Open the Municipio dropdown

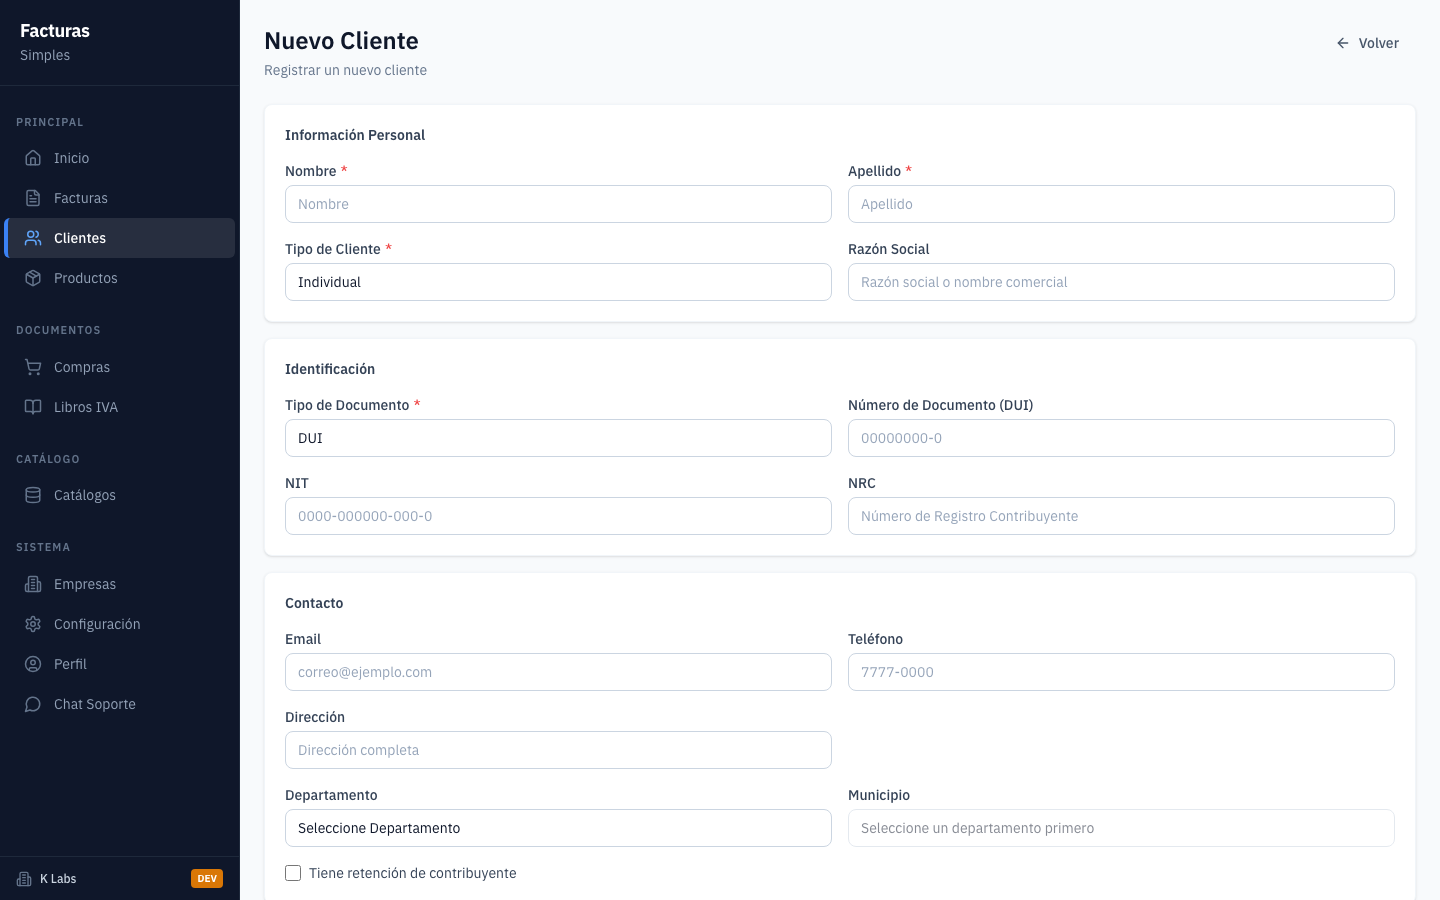pos(1121,828)
